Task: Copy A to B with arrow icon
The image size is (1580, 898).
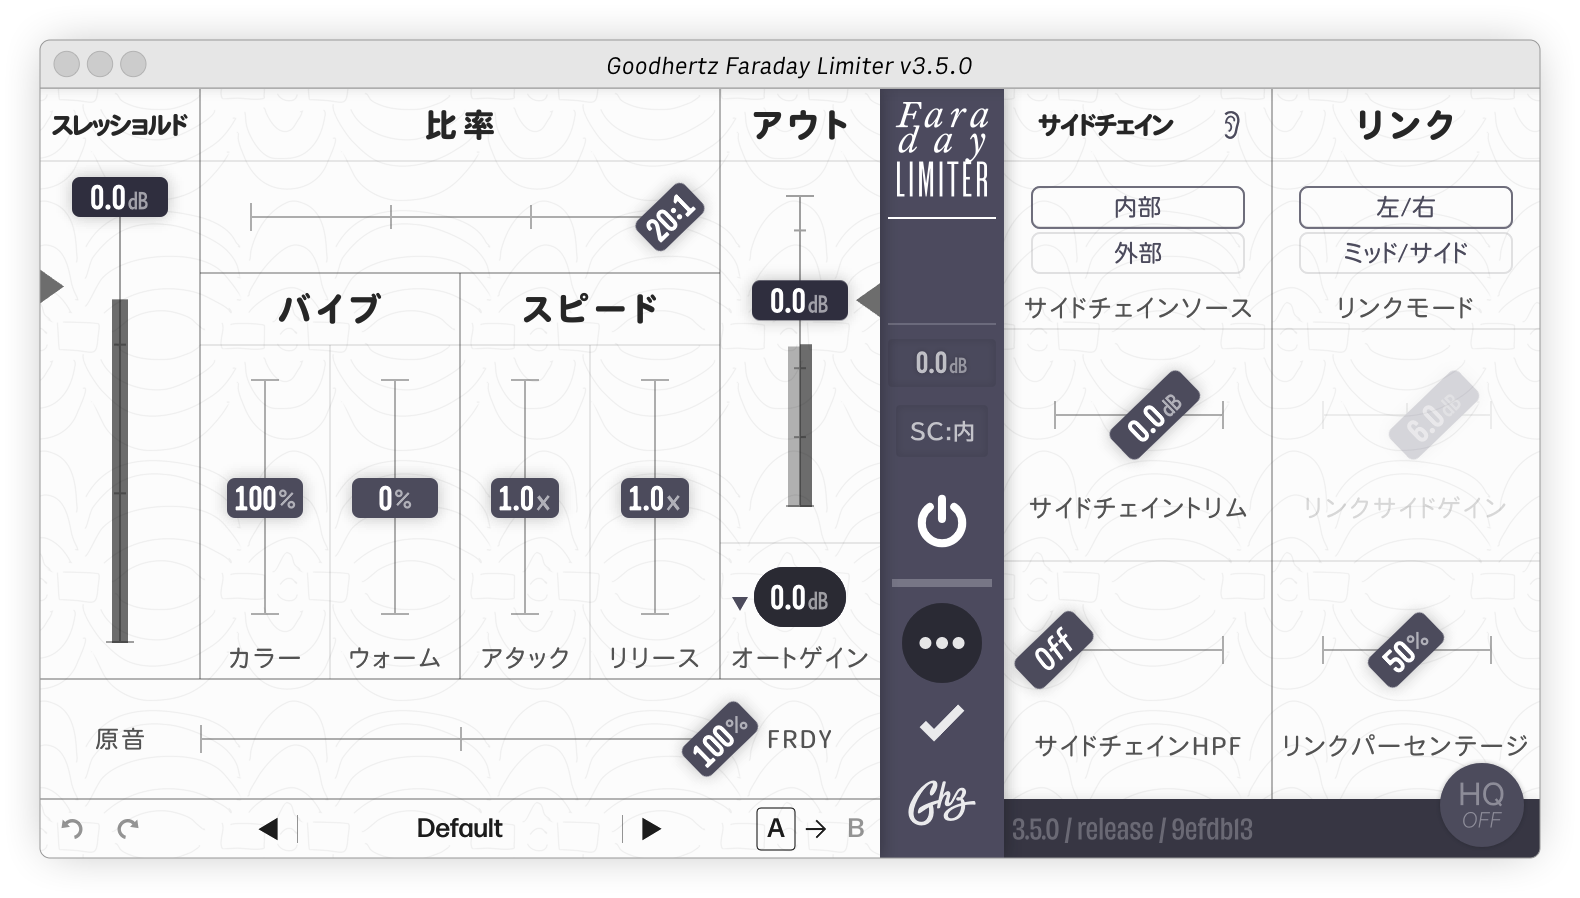Action: [816, 829]
